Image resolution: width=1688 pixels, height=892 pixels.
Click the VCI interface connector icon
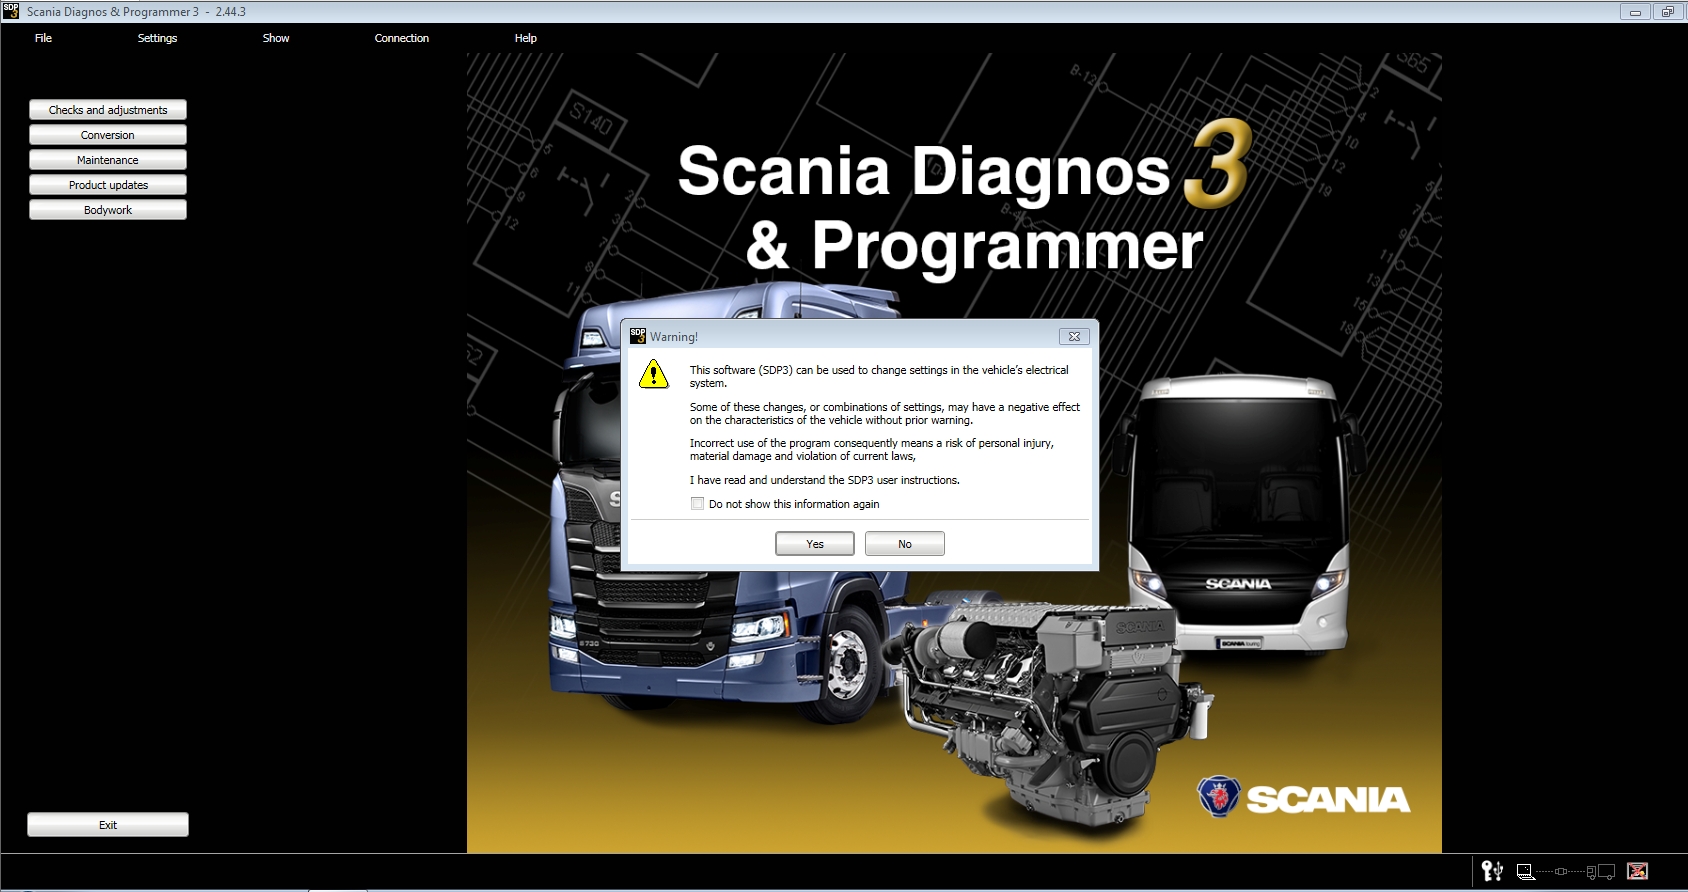coord(1560,872)
